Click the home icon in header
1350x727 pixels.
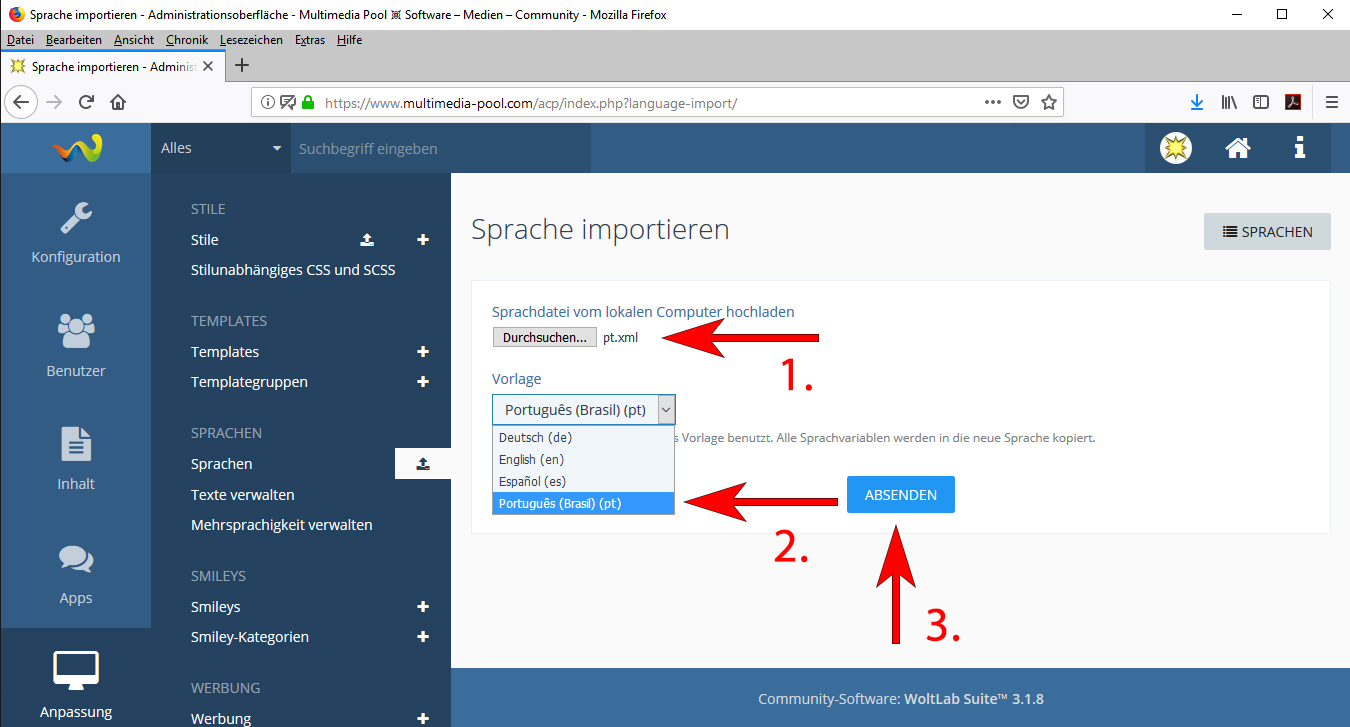click(1238, 148)
